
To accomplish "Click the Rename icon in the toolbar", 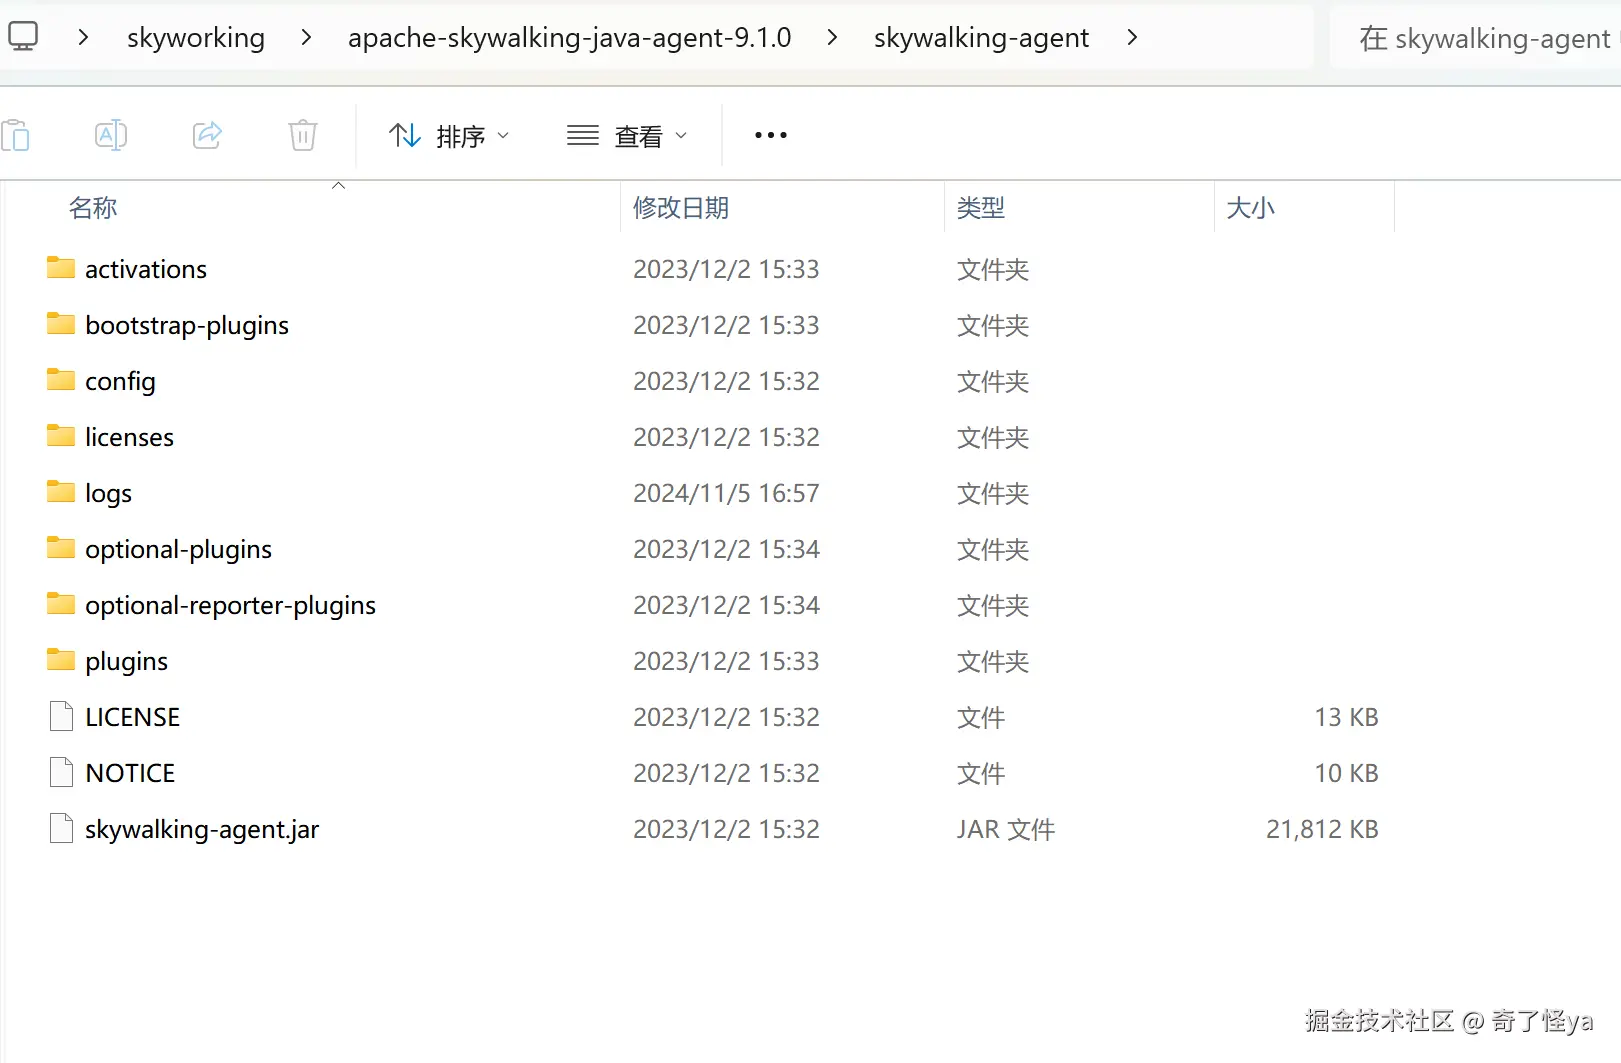I will click(110, 135).
